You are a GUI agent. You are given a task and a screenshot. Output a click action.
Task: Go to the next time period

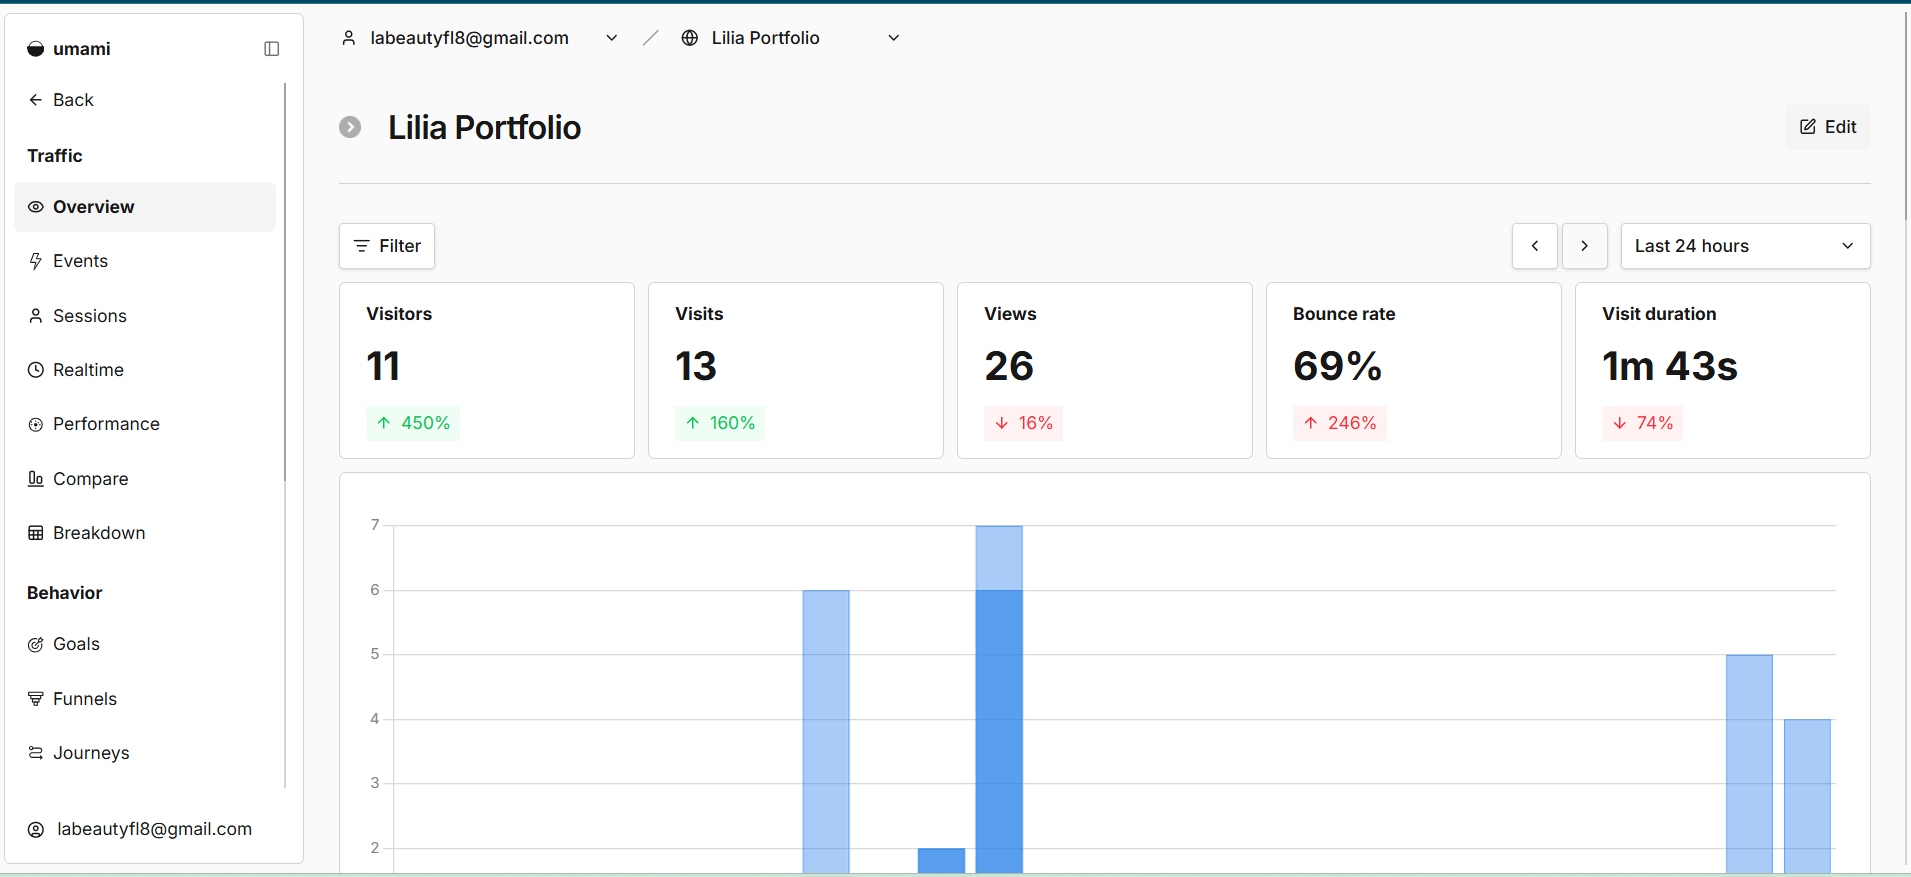coord(1585,246)
